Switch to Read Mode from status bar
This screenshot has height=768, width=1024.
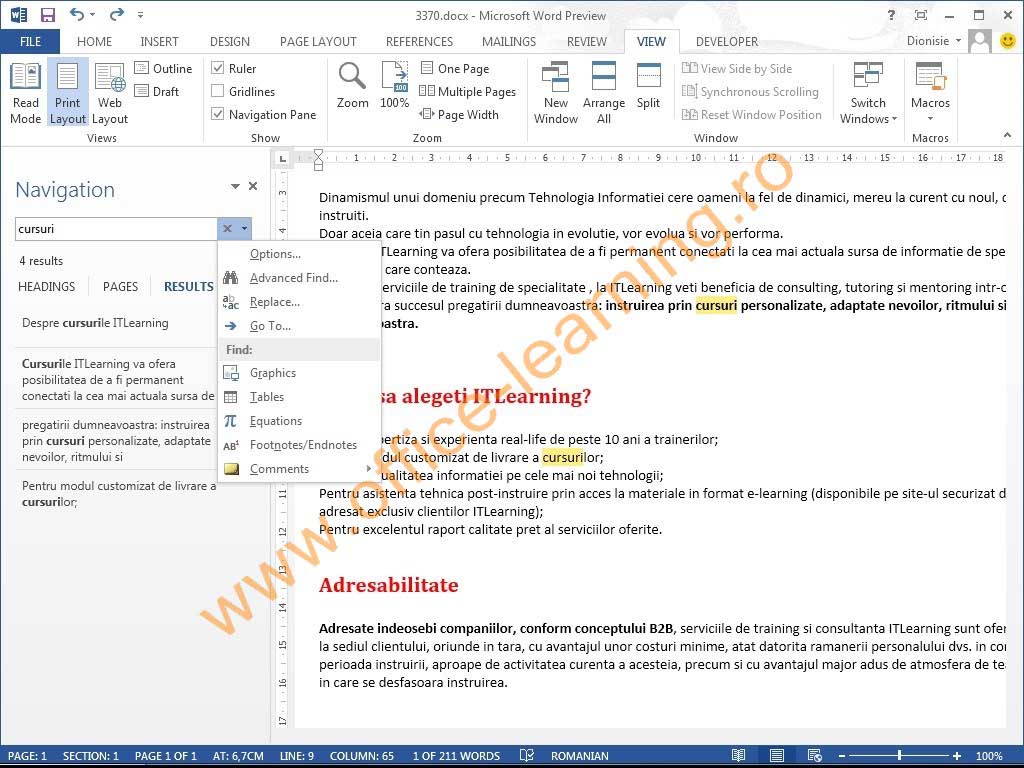[x=738, y=756]
